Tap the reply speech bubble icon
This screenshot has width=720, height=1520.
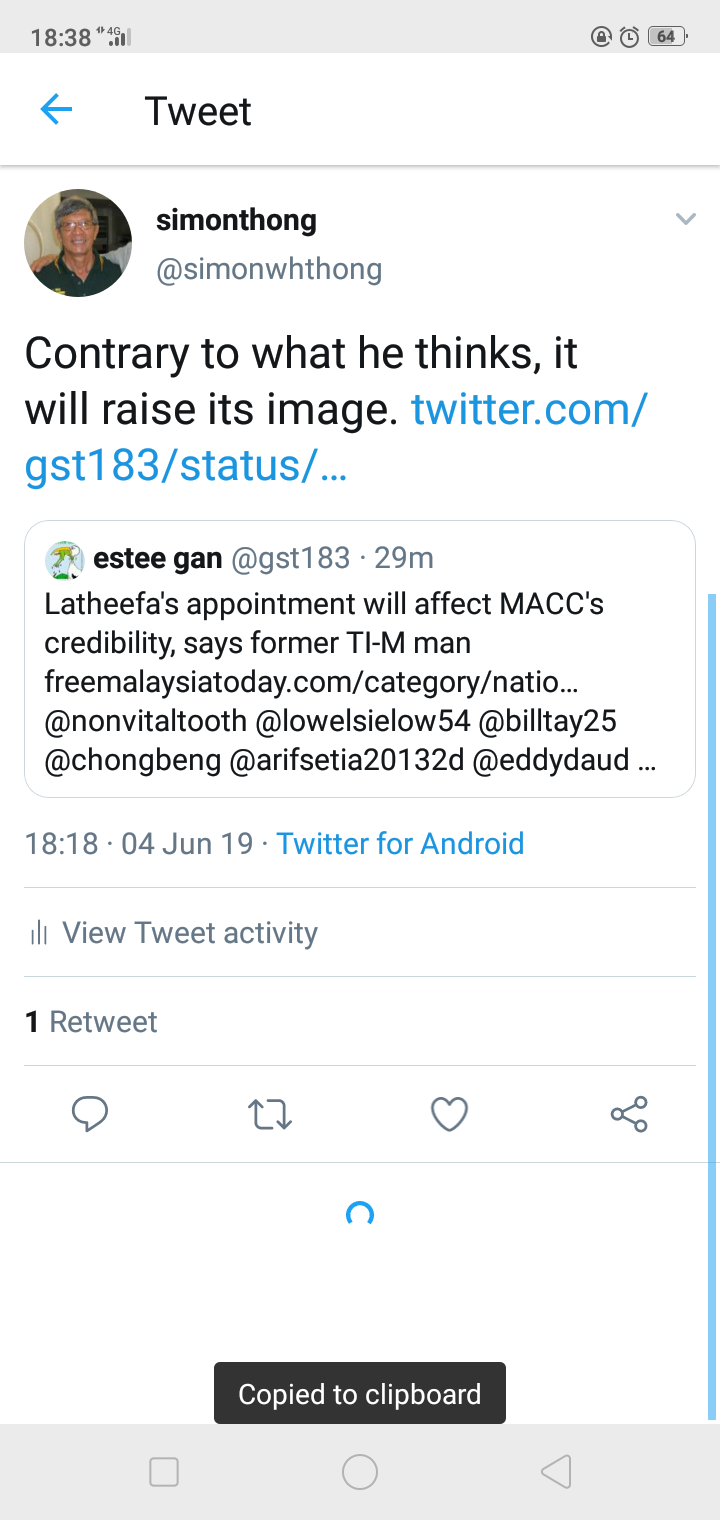click(90, 1114)
